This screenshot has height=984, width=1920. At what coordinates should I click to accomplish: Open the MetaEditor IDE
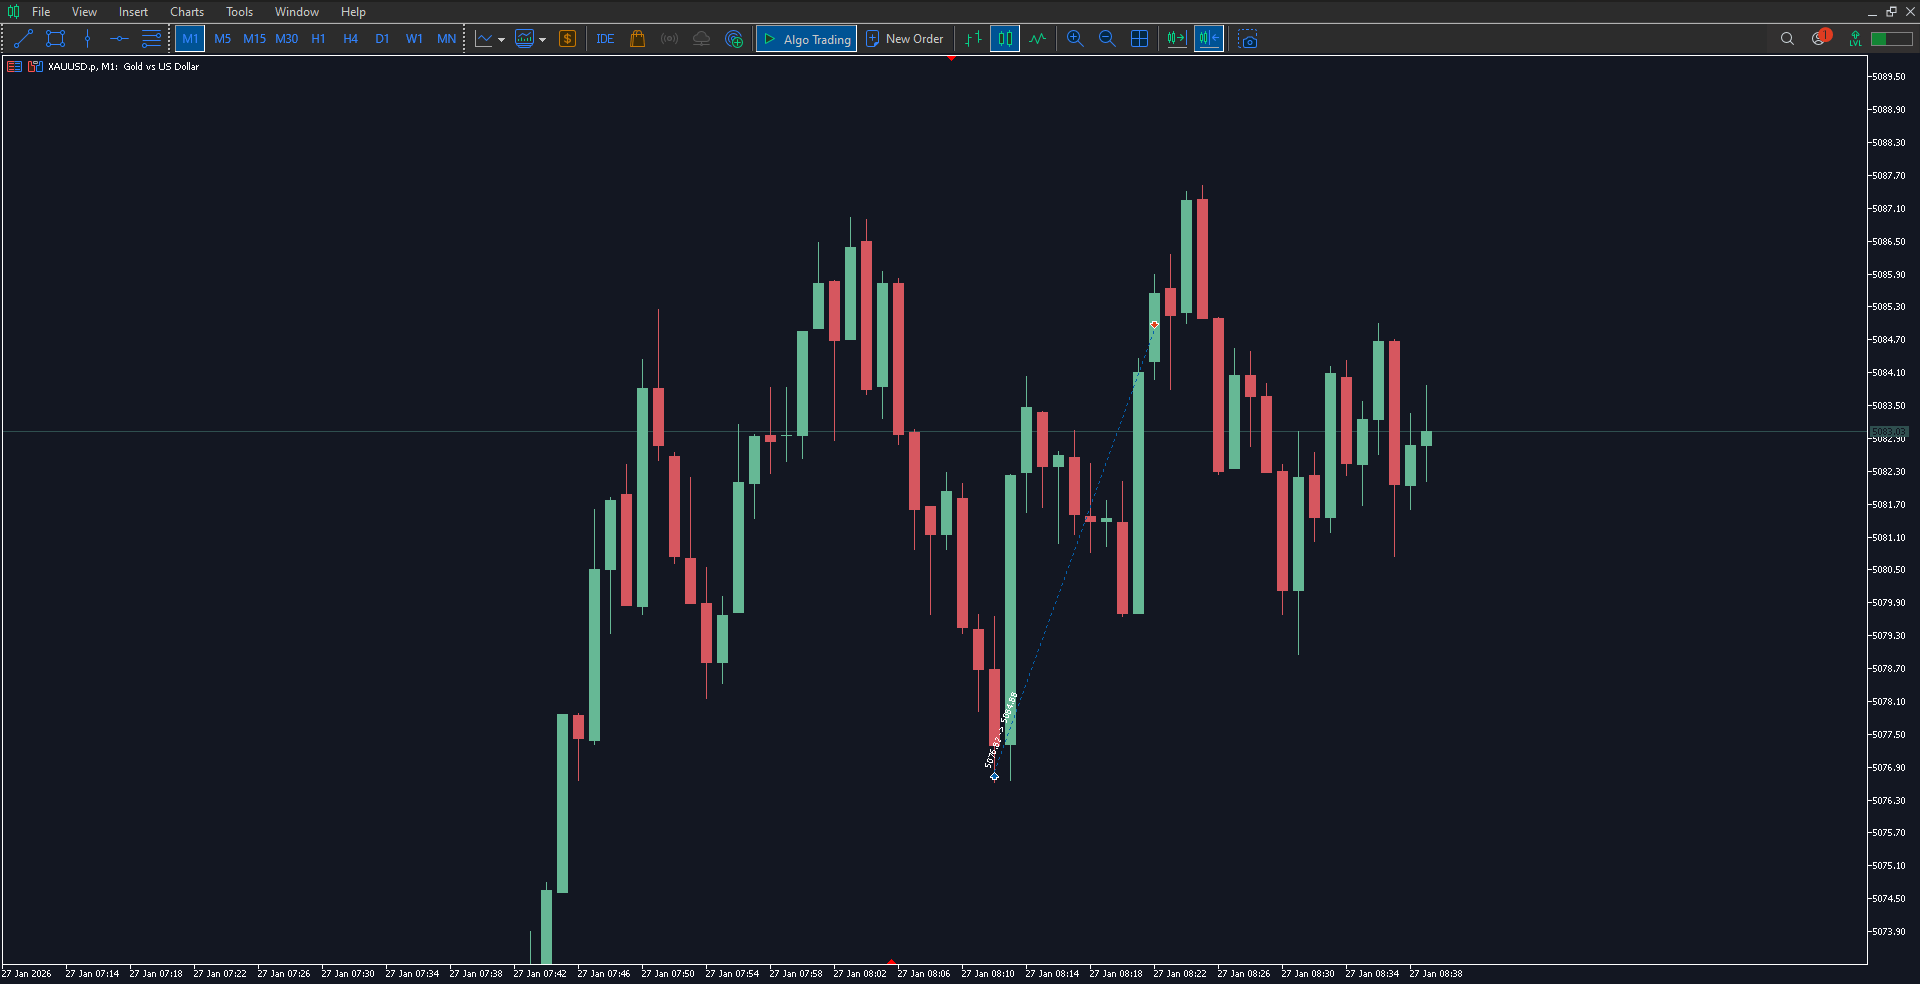605,39
